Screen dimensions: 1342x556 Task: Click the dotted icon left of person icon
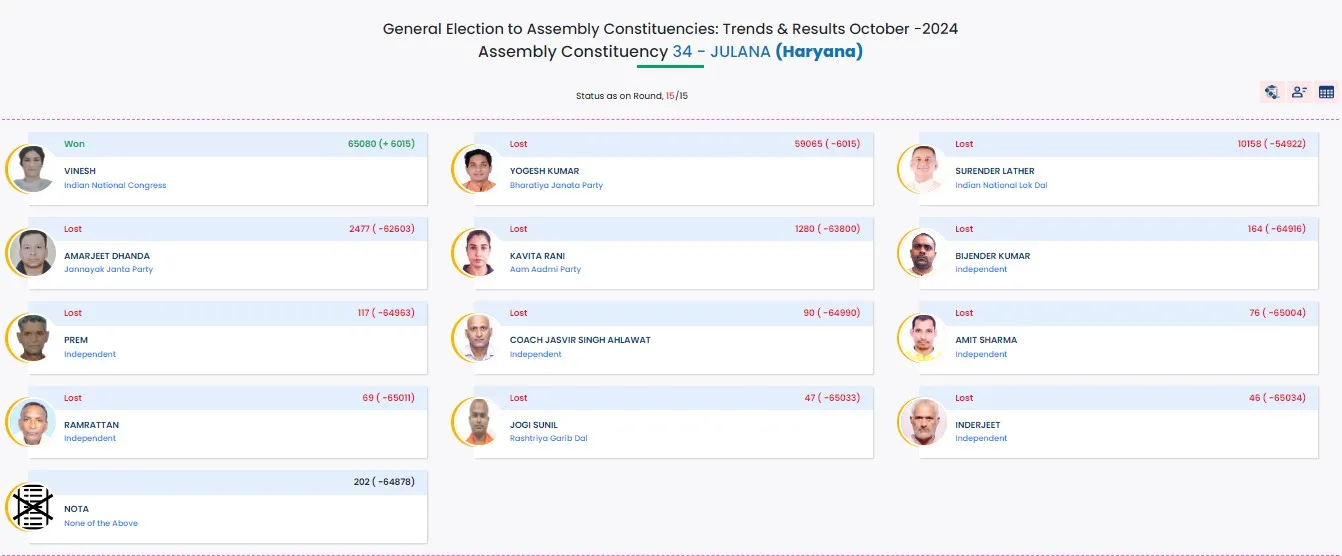point(1271,92)
